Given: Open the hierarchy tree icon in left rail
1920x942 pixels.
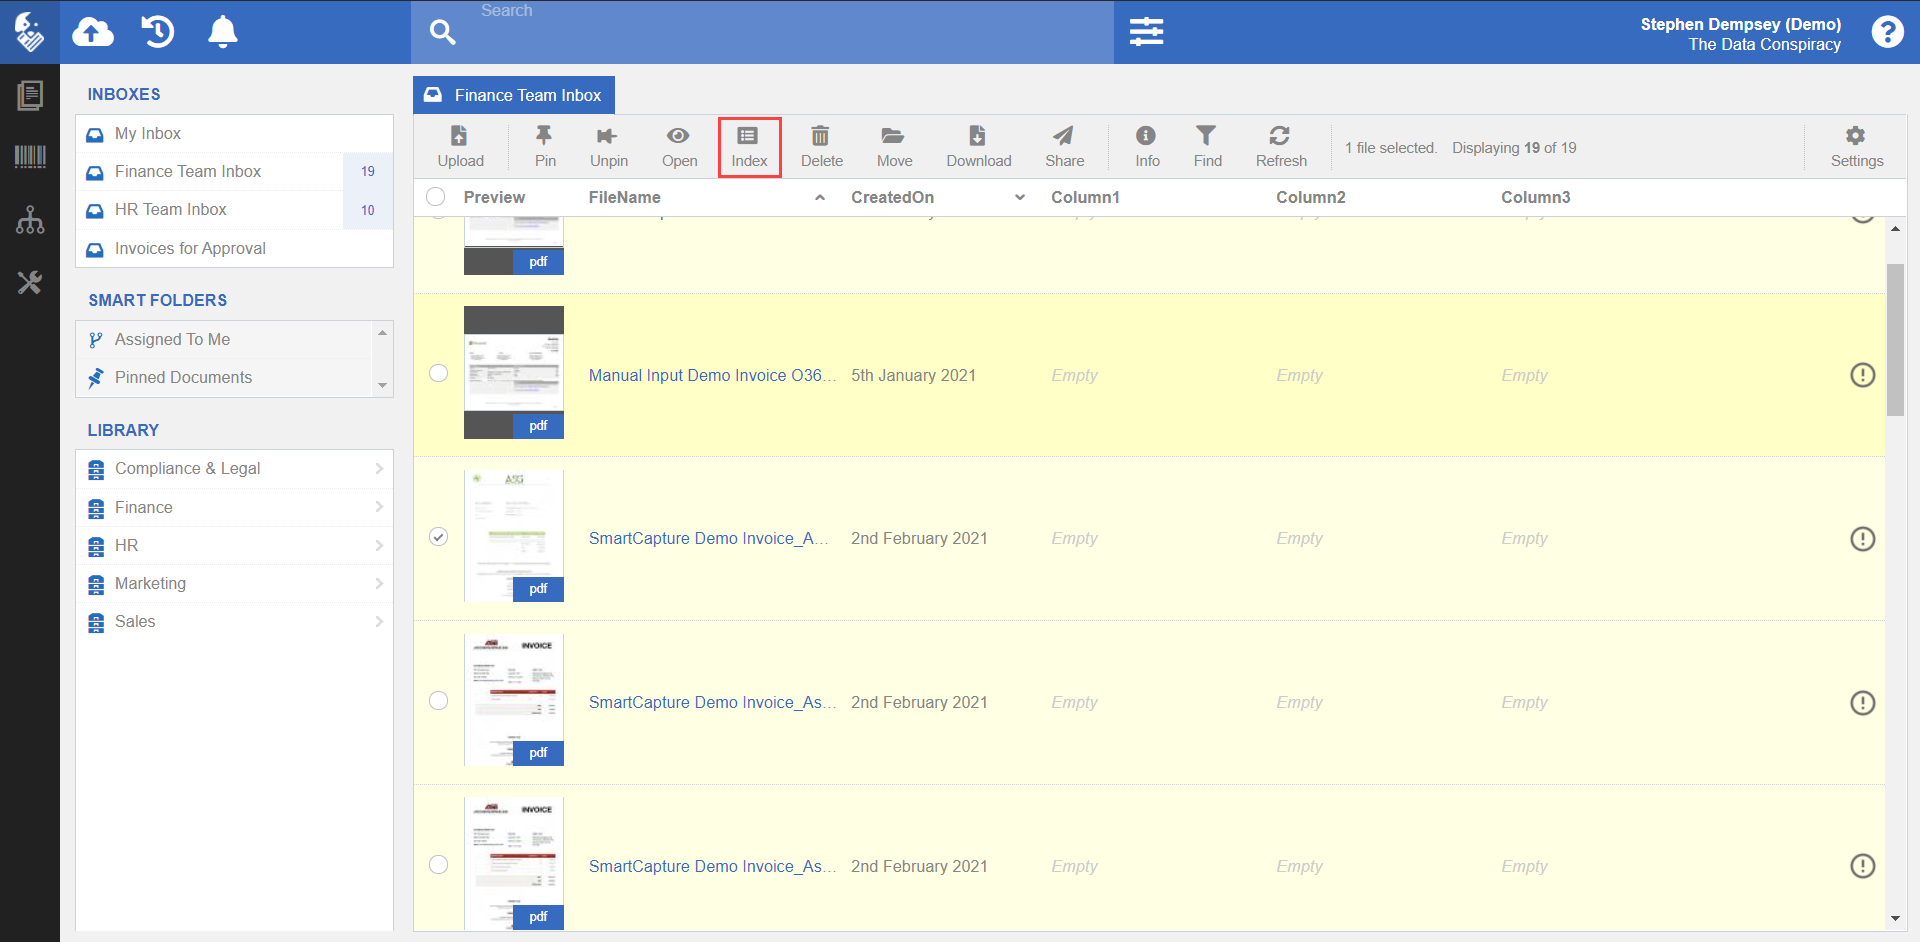Looking at the screenshot, I should pos(30,220).
